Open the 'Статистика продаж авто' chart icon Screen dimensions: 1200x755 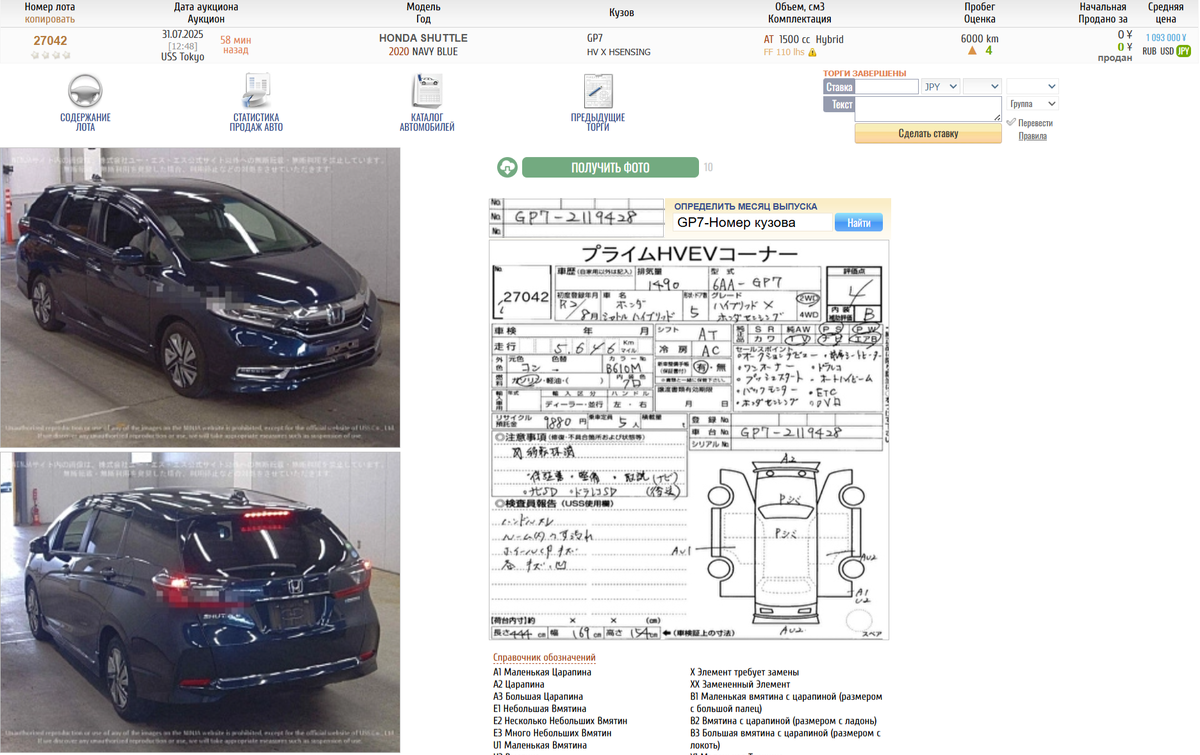(256, 91)
